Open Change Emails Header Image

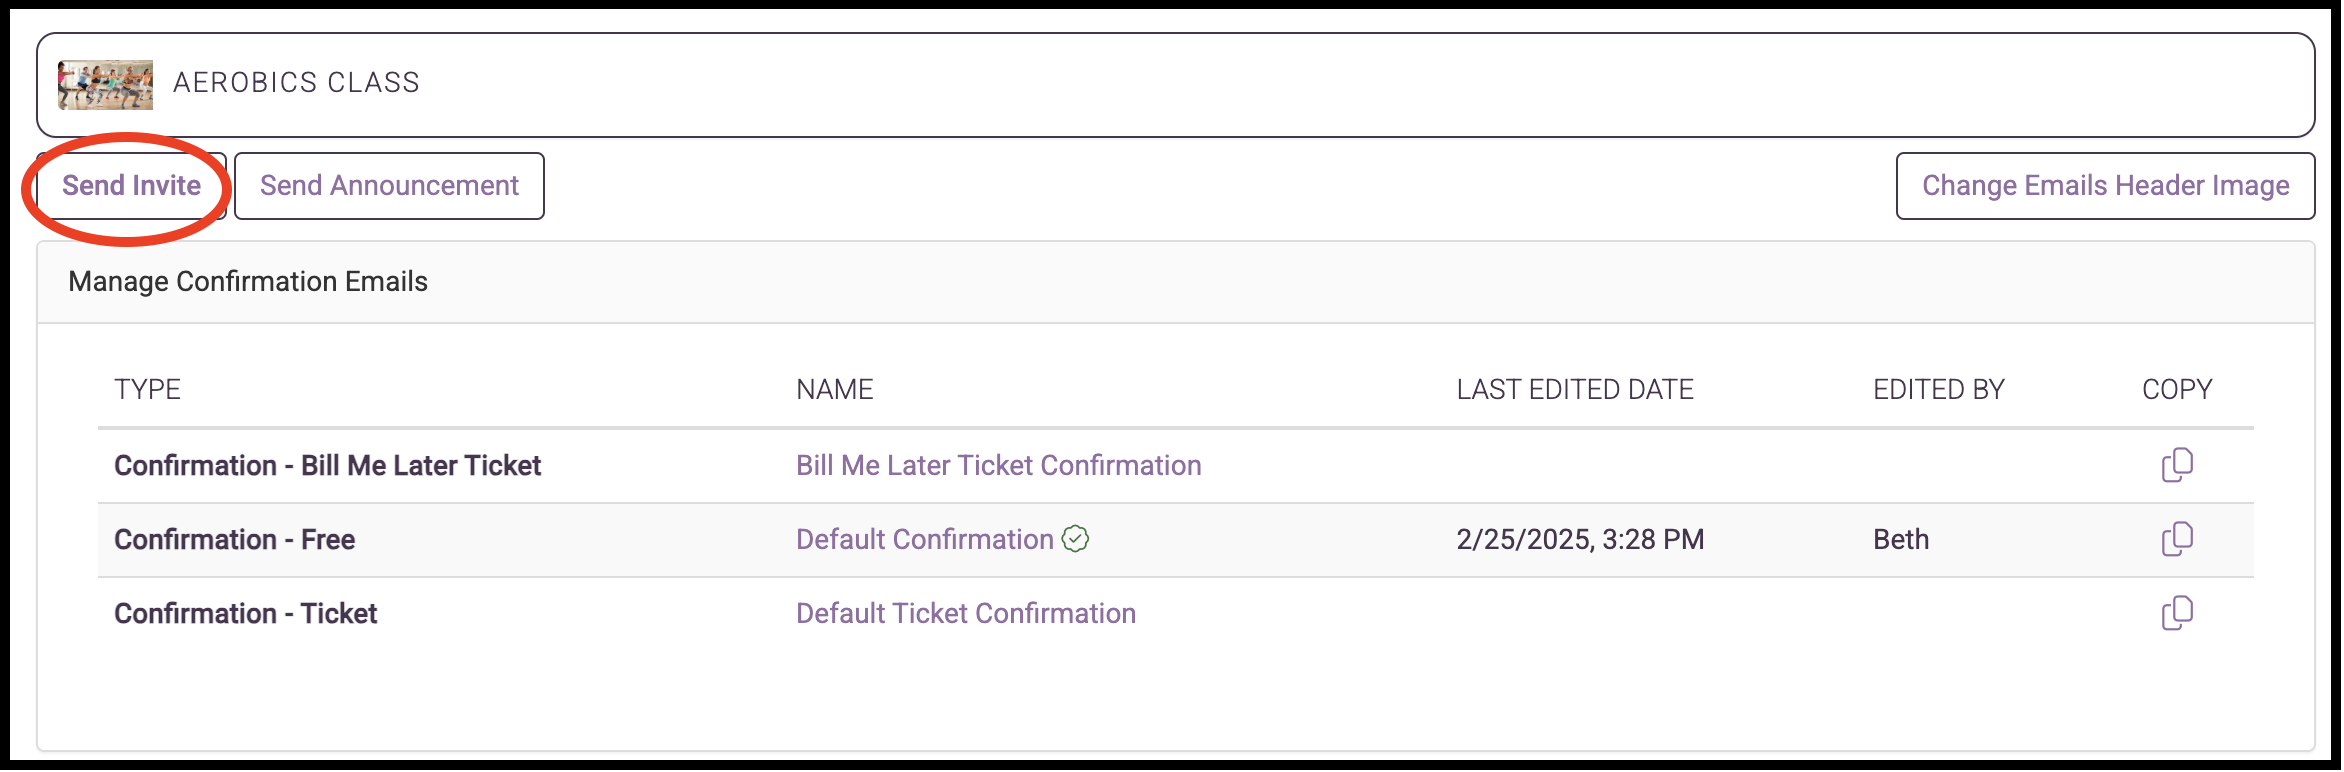click(2105, 186)
